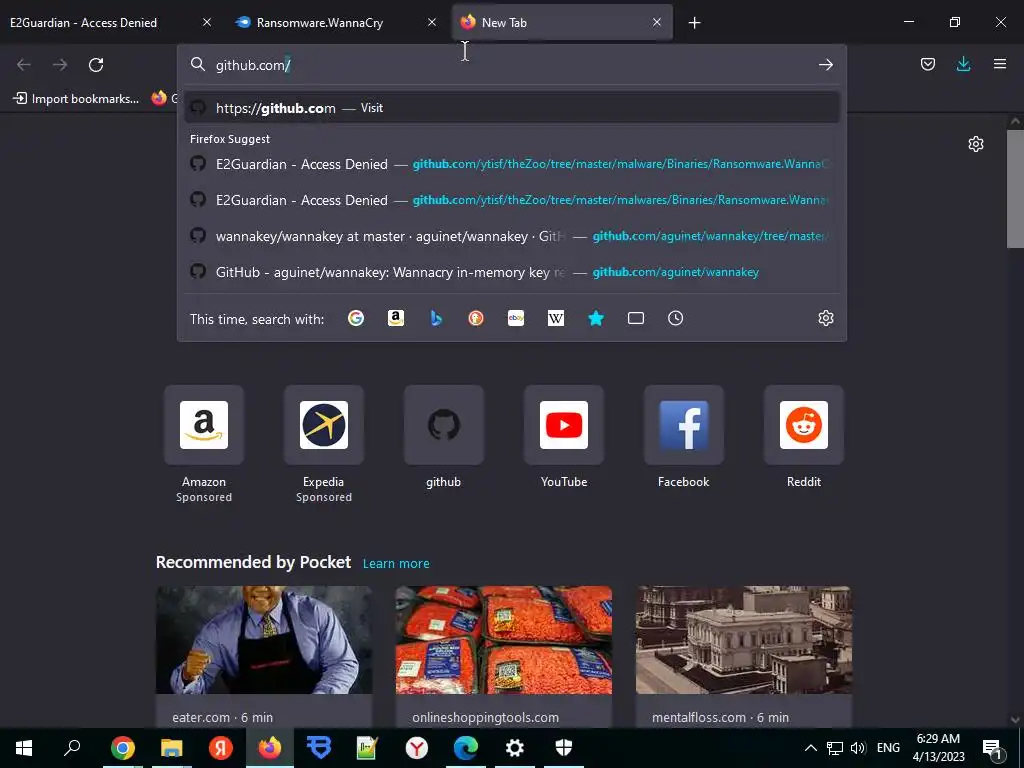Close the Ransomware.WannaCry tab
The image size is (1024, 768).
click(432, 22)
